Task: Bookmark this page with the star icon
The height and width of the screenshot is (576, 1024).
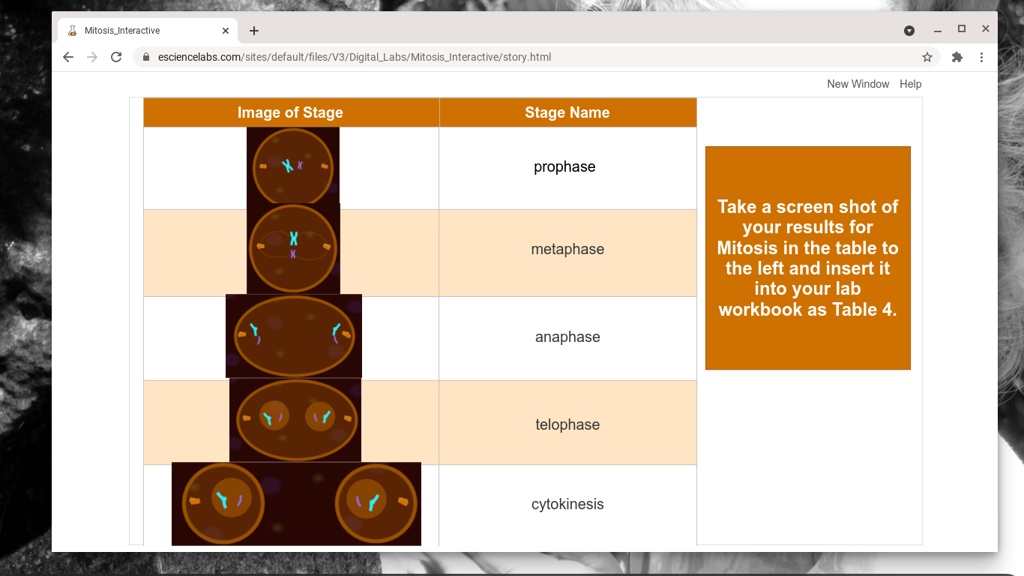Action: click(927, 57)
